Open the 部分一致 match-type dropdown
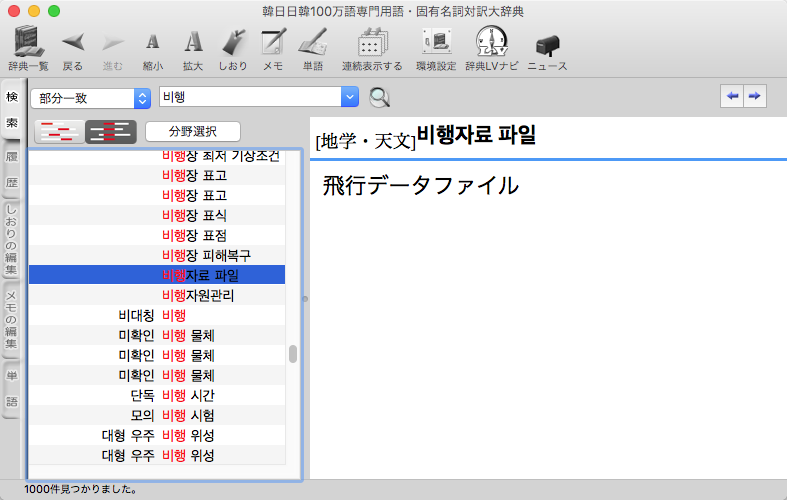The image size is (787, 500). pos(91,98)
